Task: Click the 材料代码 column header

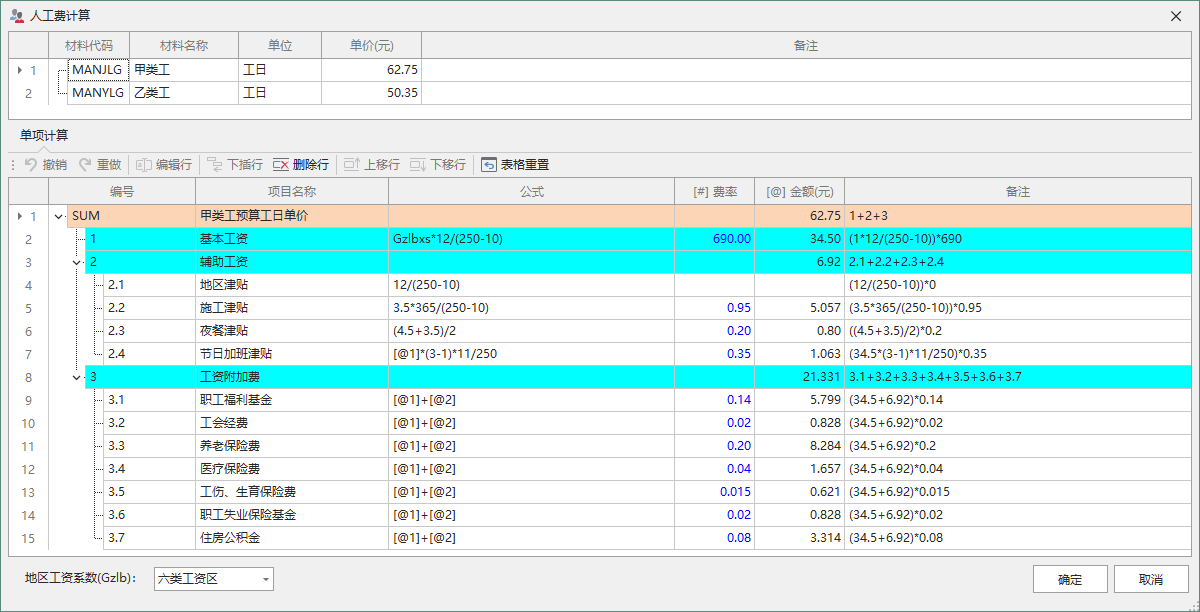Action: pyautogui.click(x=89, y=46)
